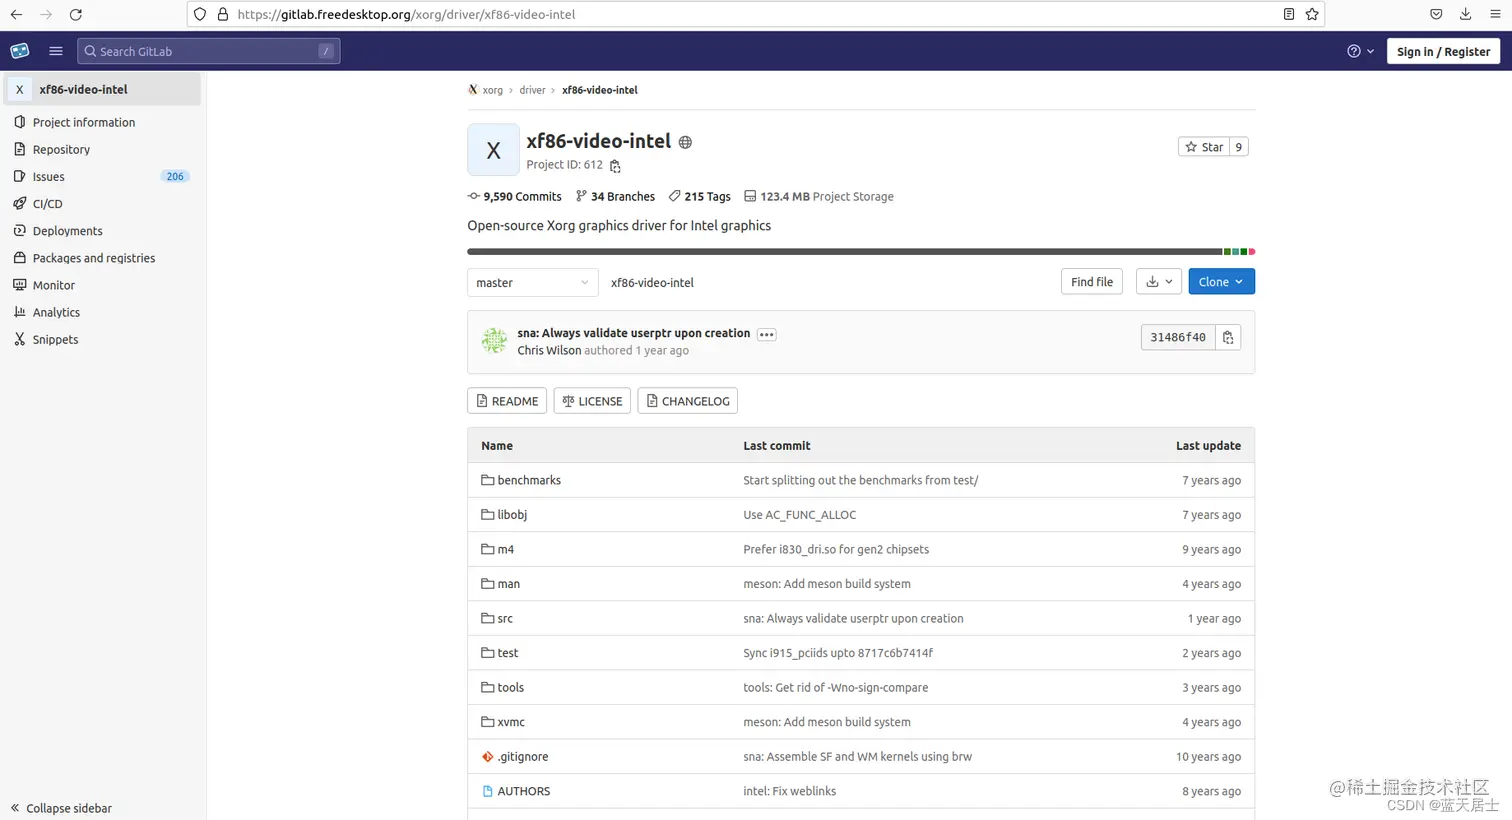Click Chris Wilson author link
Image resolution: width=1512 pixels, height=820 pixels.
point(549,351)
